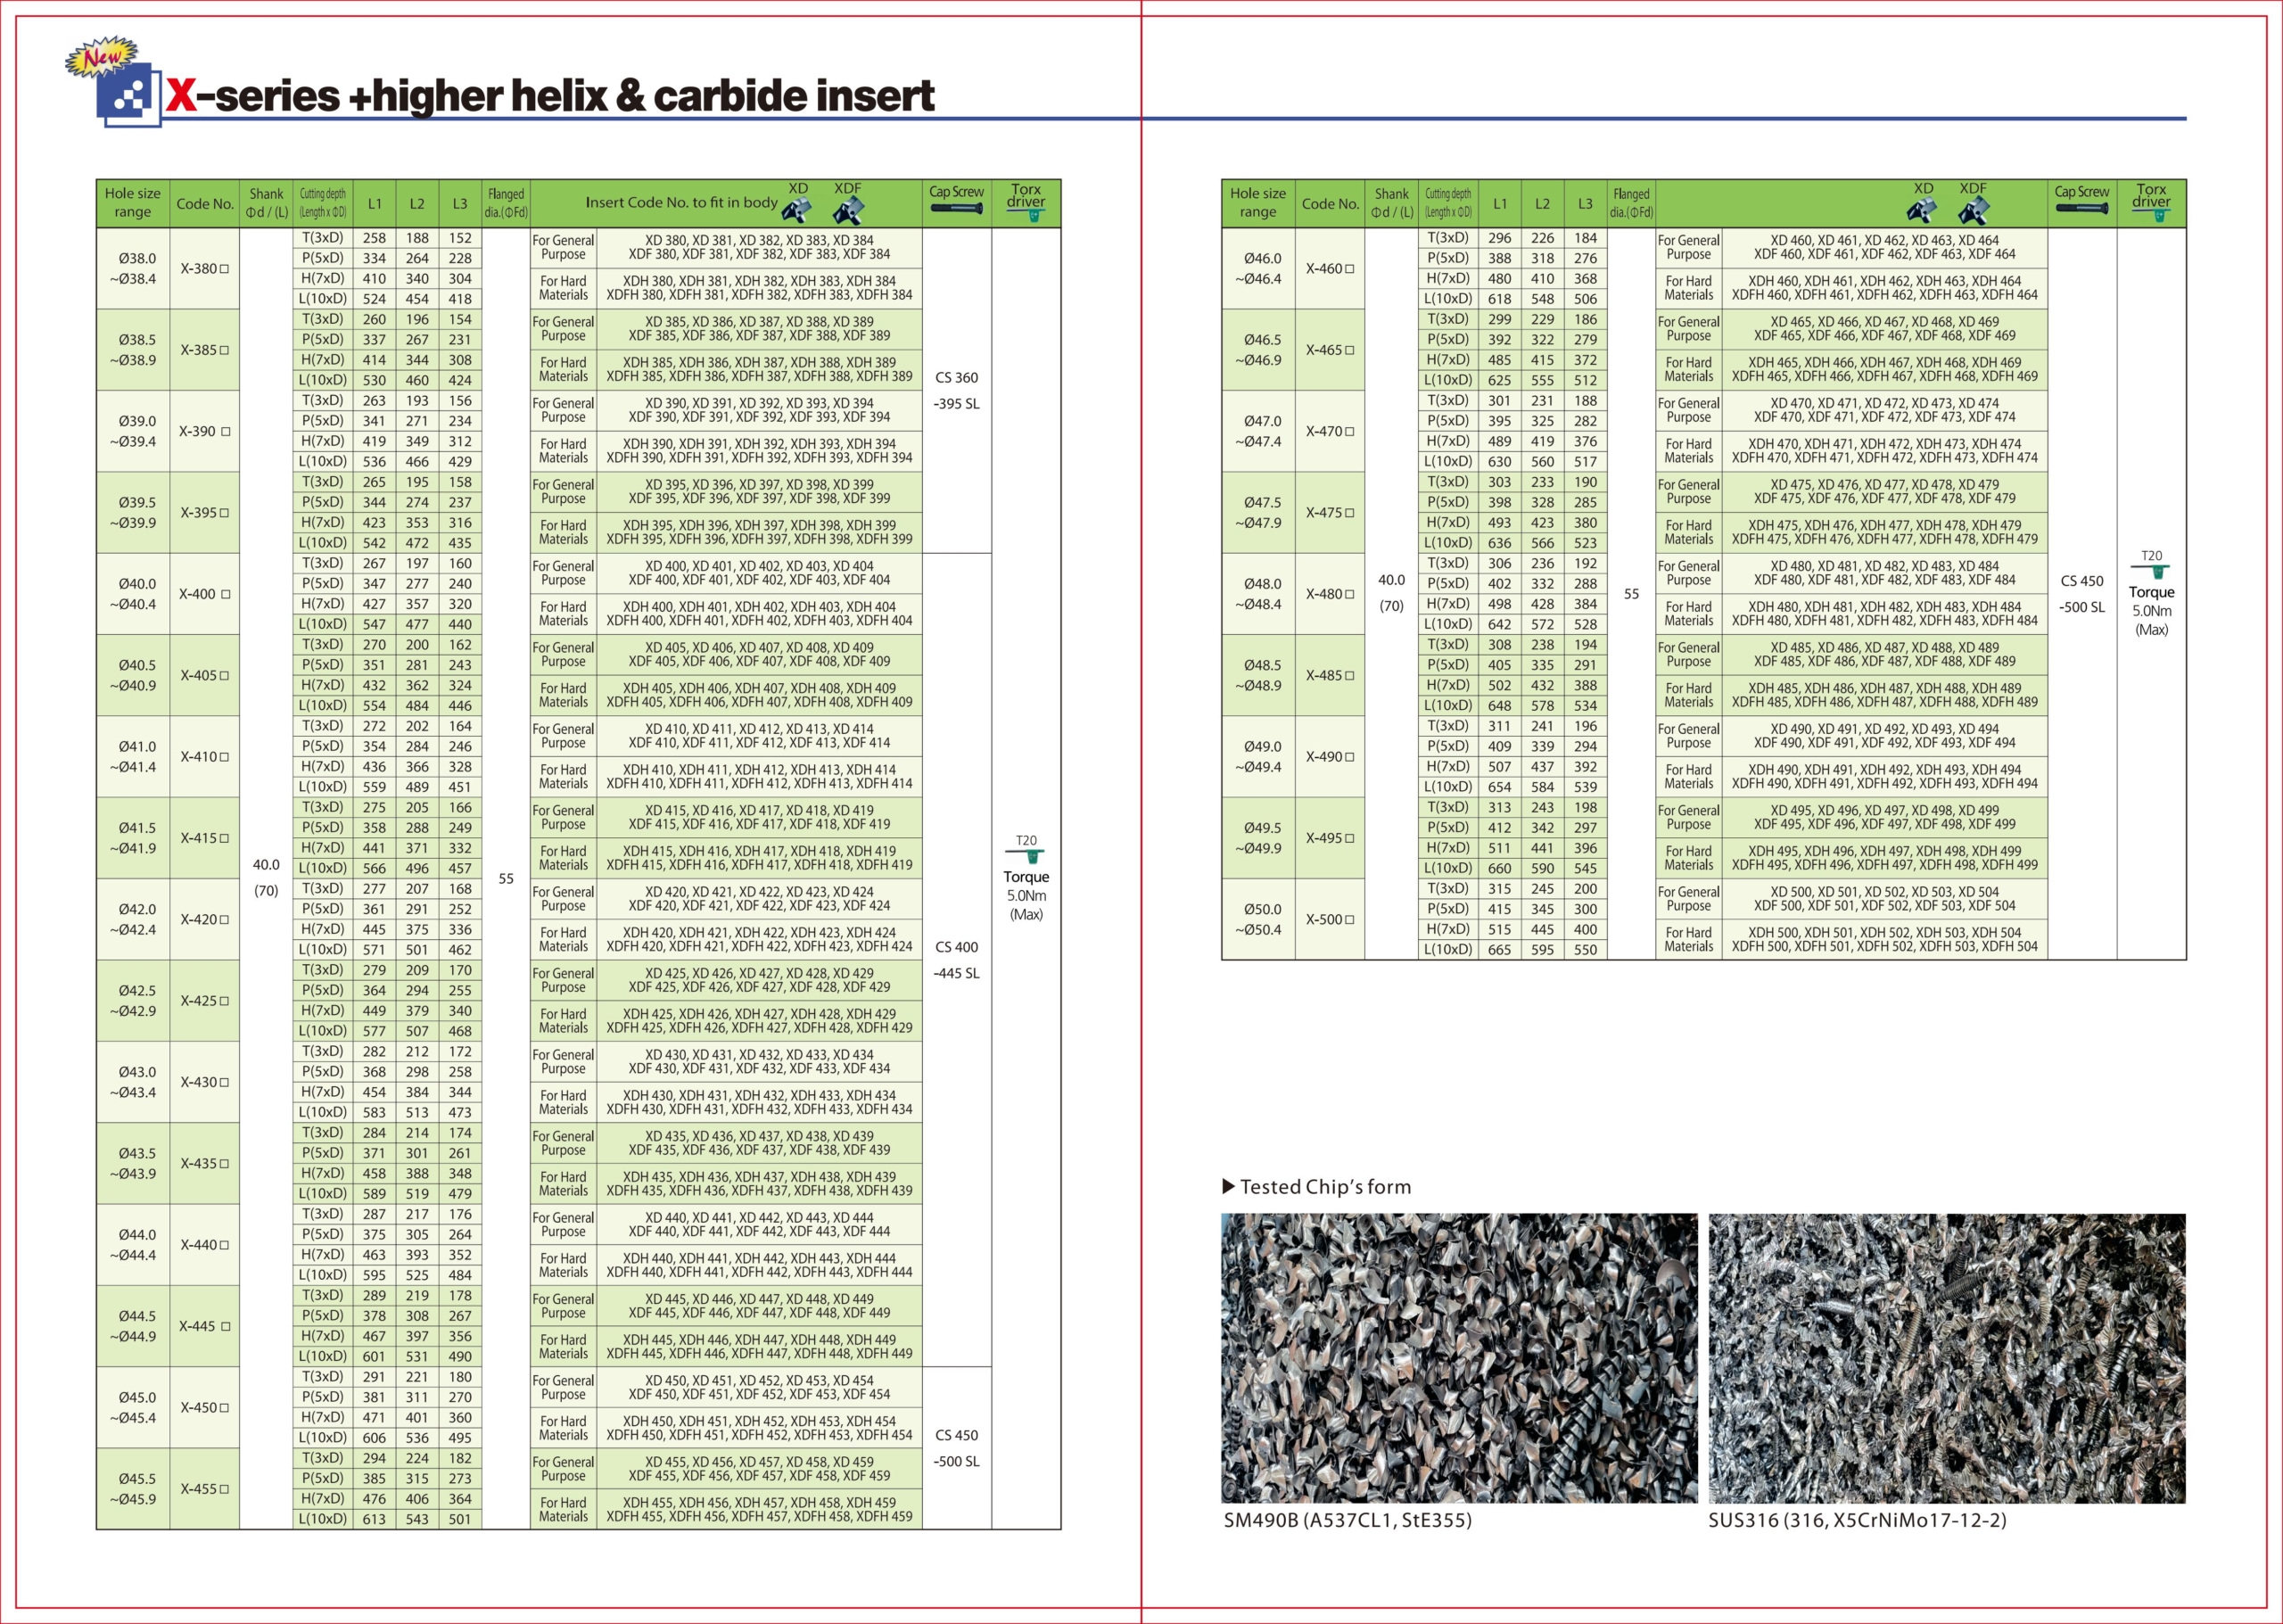Viewport: 2283px width, 1624px height.
Task: Click the cap screw image in right table header
Action: tap(2082, 209)
